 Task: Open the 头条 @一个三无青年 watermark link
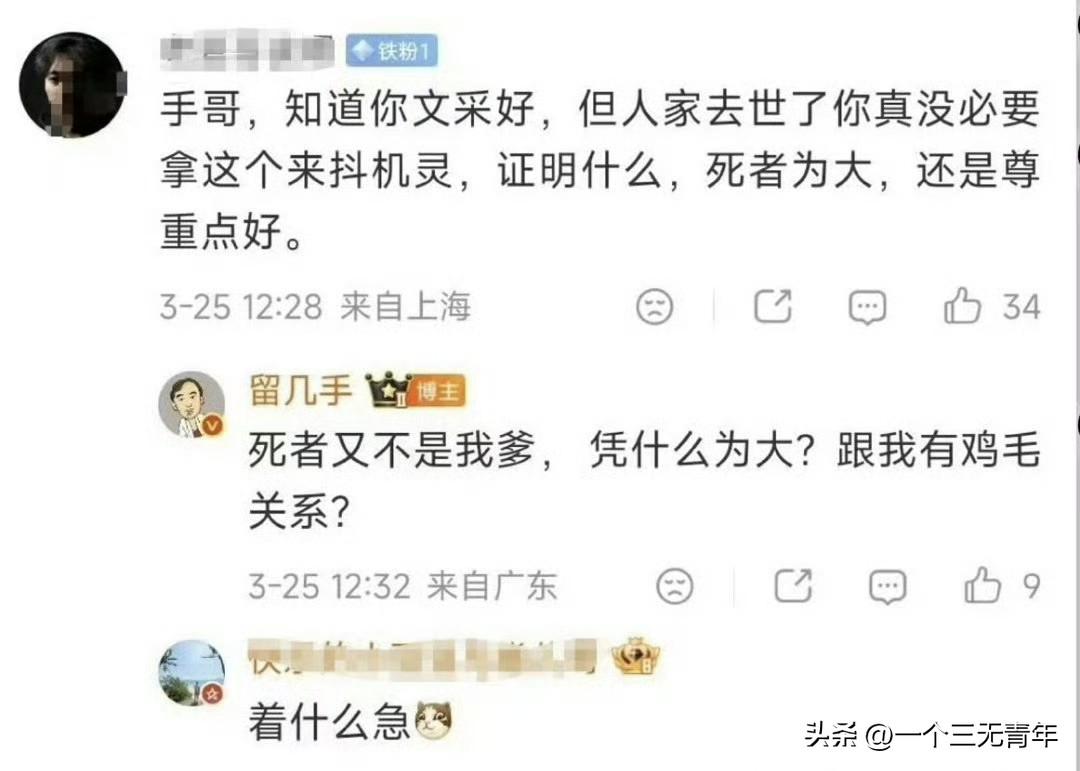click(931, 735)
